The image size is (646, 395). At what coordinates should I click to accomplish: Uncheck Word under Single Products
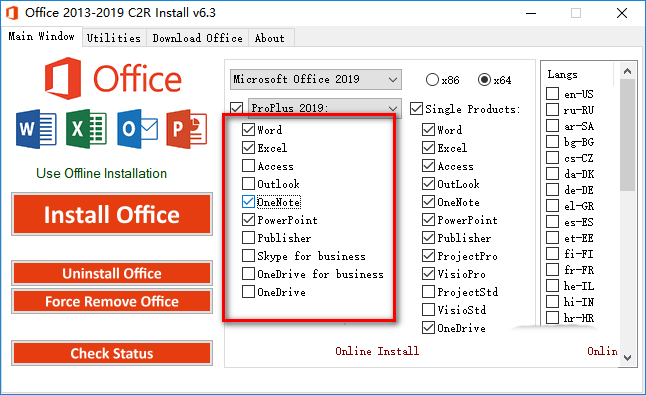pos(428,130)
